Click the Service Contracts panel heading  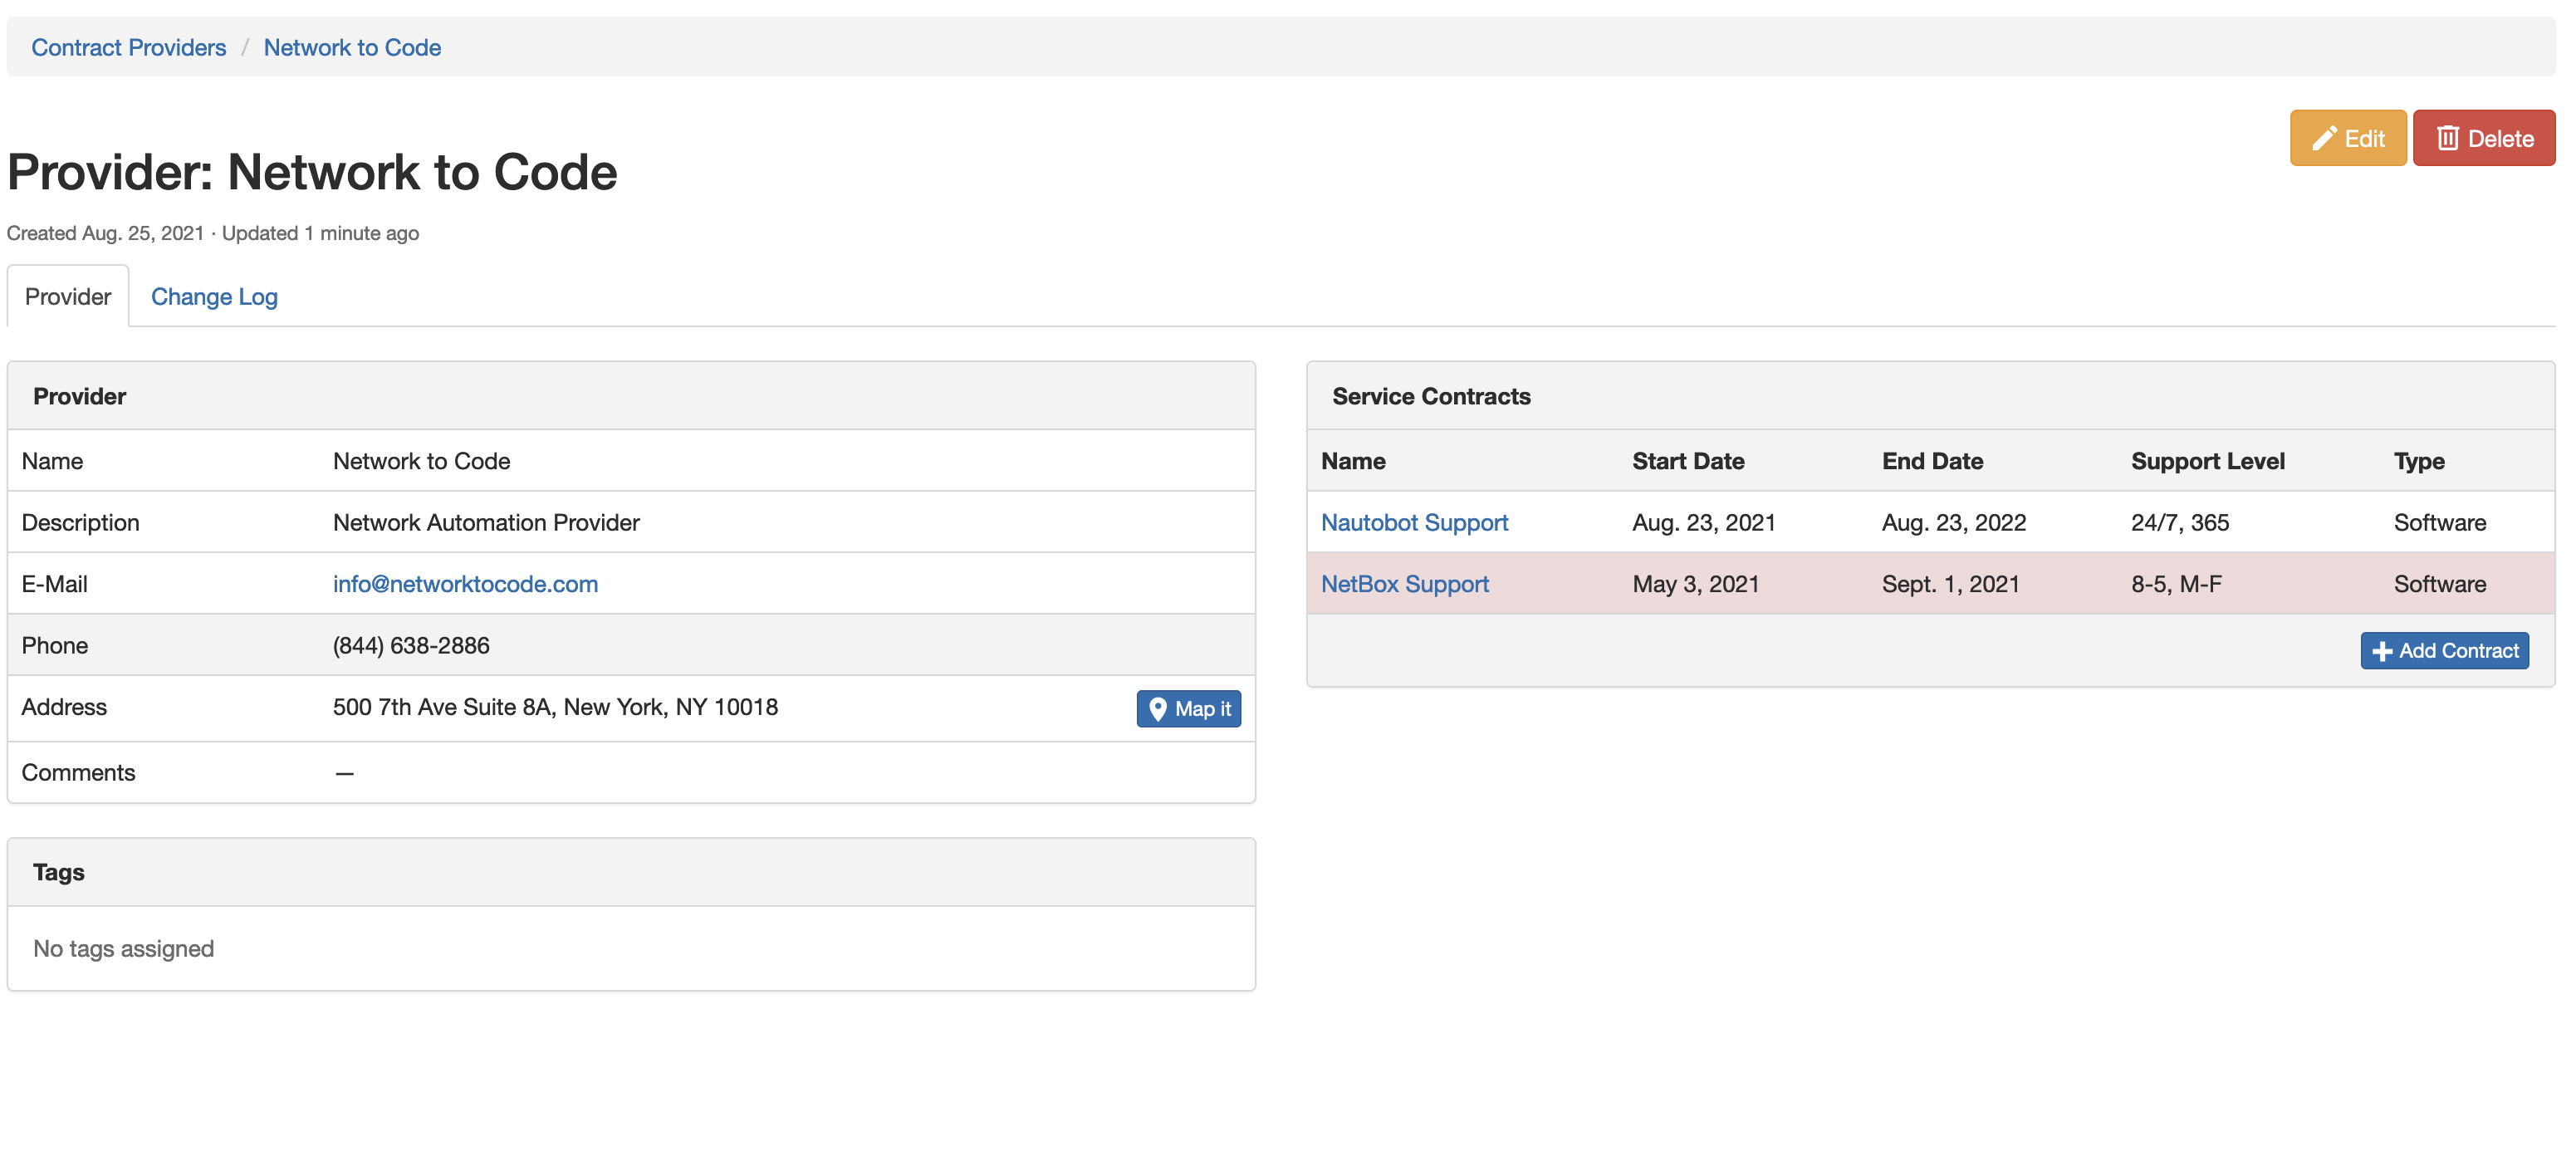[1430, 396]
